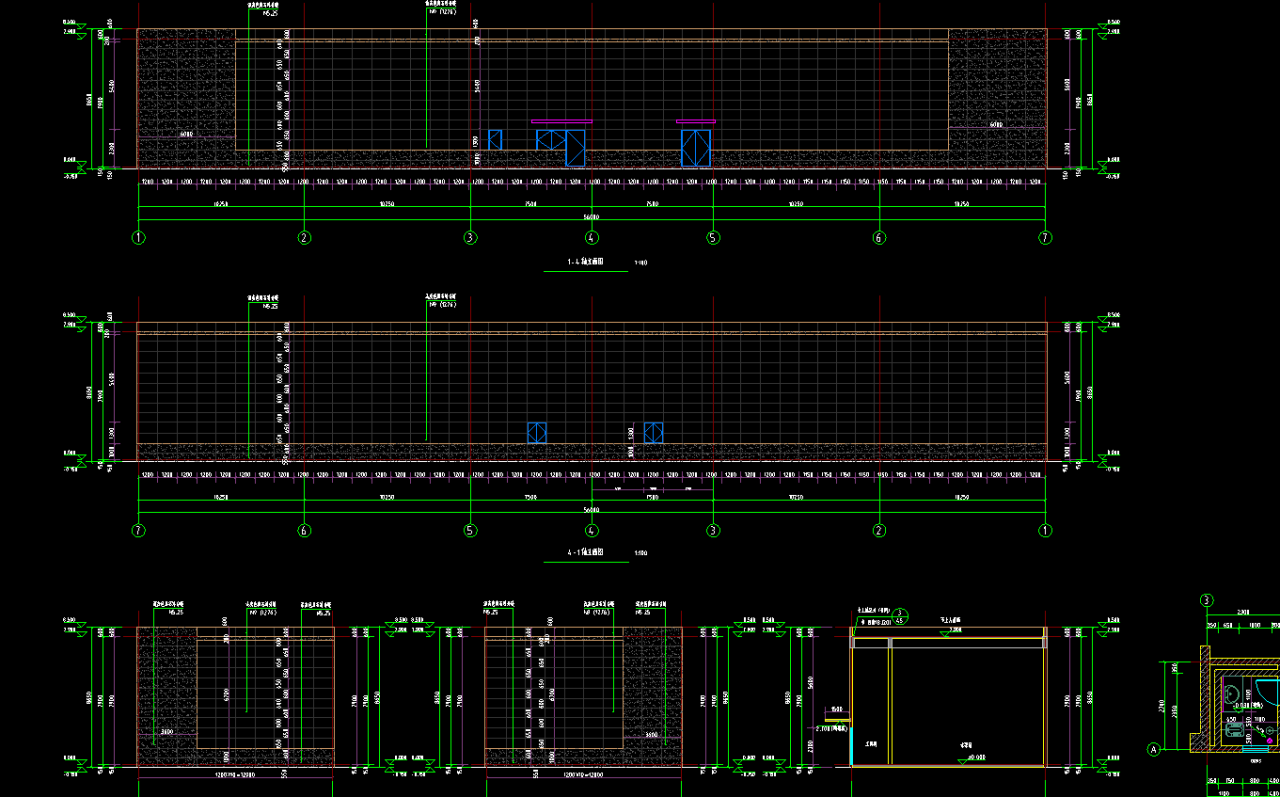The width and height of the screenshot is (1280, 797).
Task: Select axis bubble 7 under the second elevation
Action: (x=139, y=530)
